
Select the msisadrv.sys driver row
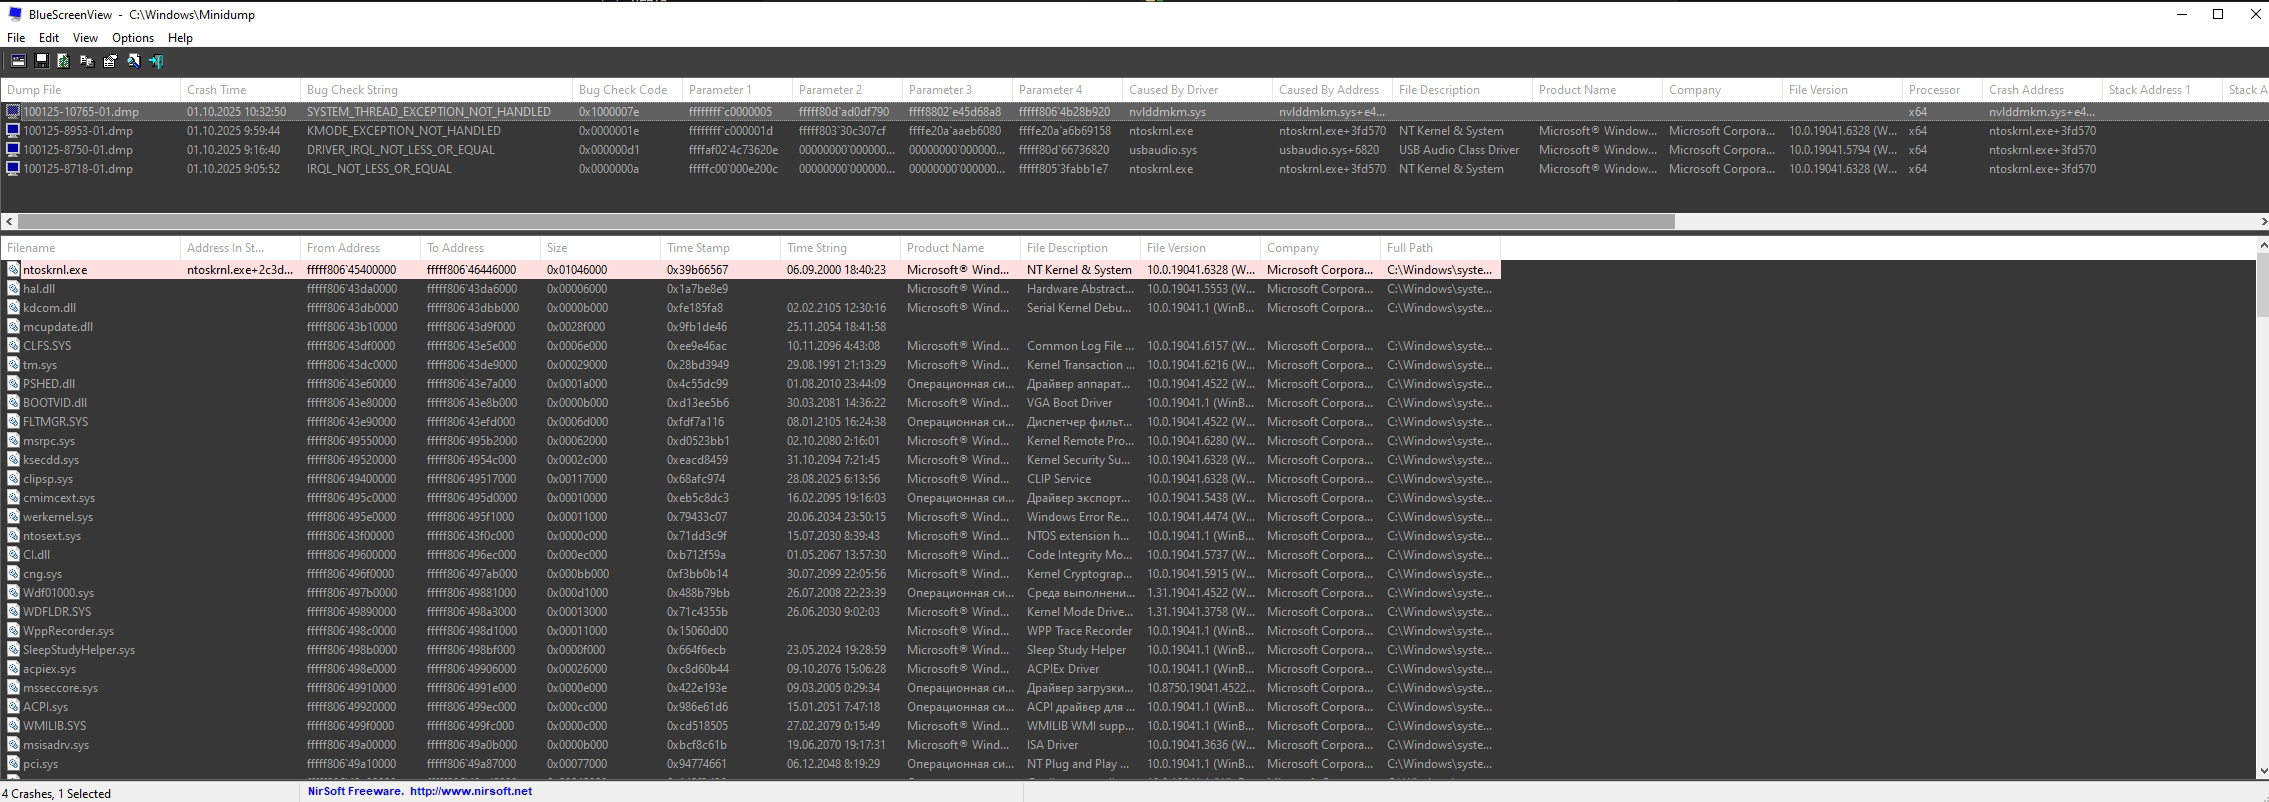(750, 744)
